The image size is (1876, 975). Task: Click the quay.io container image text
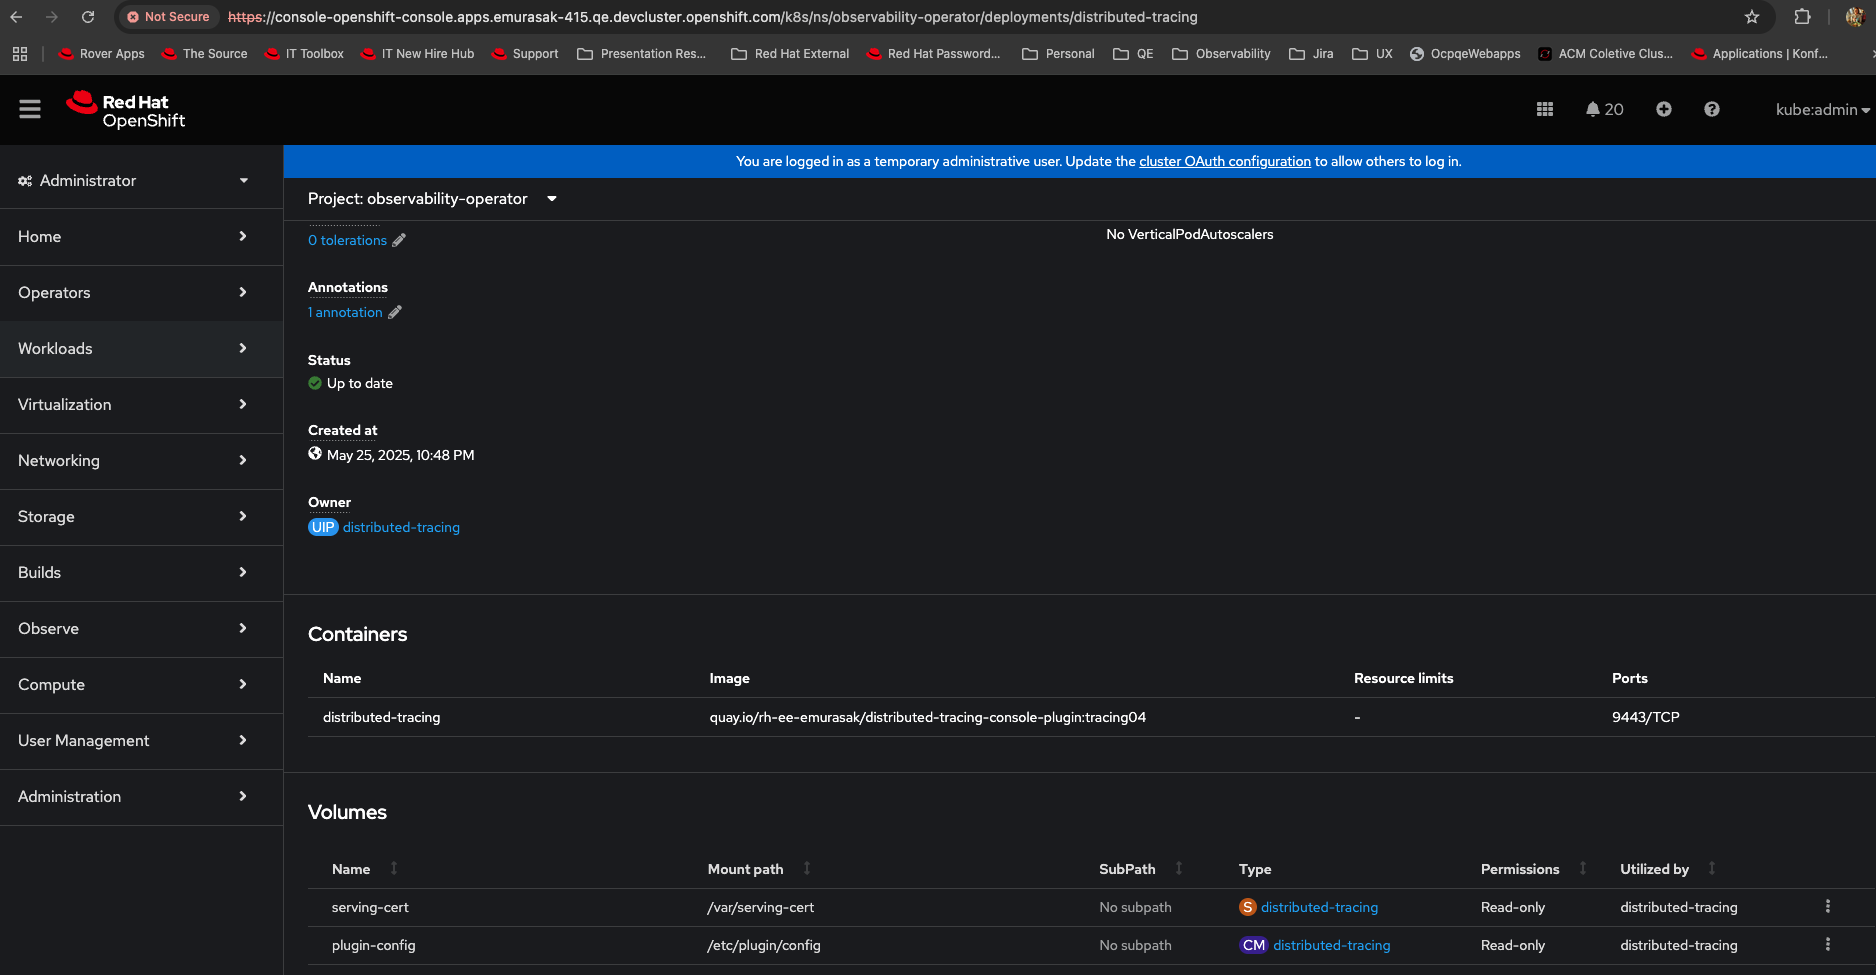pyautogui.click(x=927, y=717)
